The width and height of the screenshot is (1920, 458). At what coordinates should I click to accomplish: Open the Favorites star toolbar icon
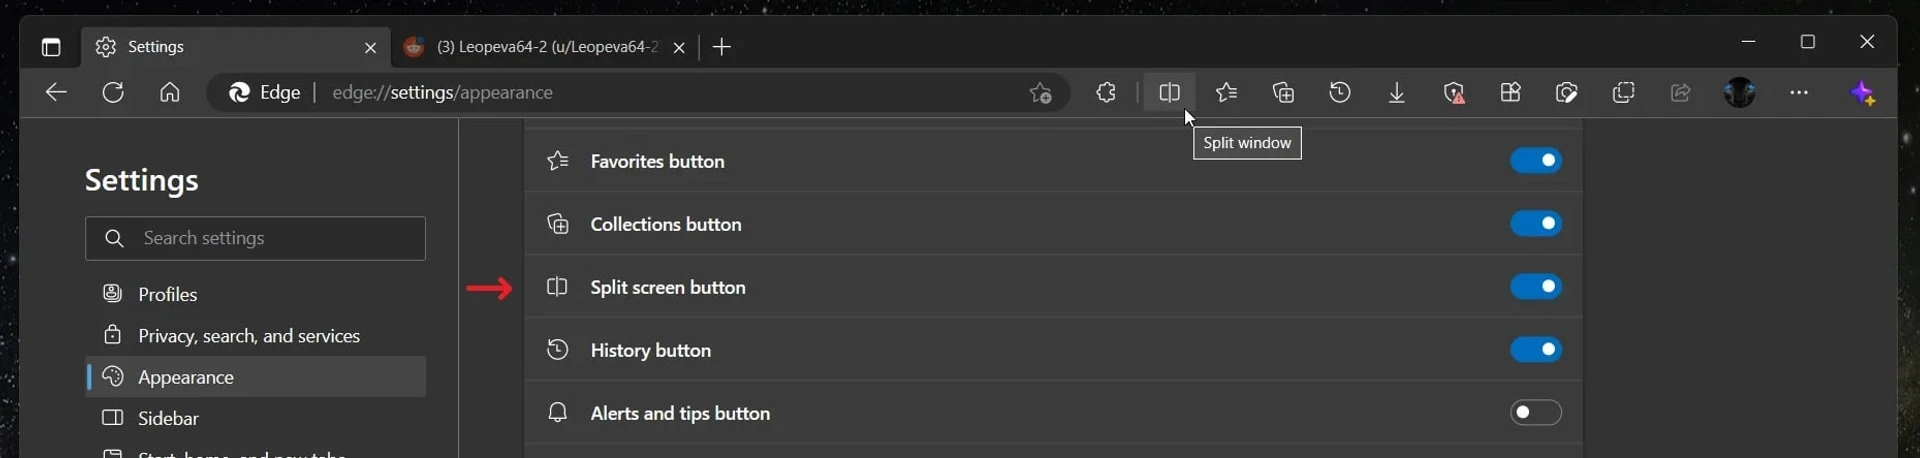click(x=1226, y=93)
